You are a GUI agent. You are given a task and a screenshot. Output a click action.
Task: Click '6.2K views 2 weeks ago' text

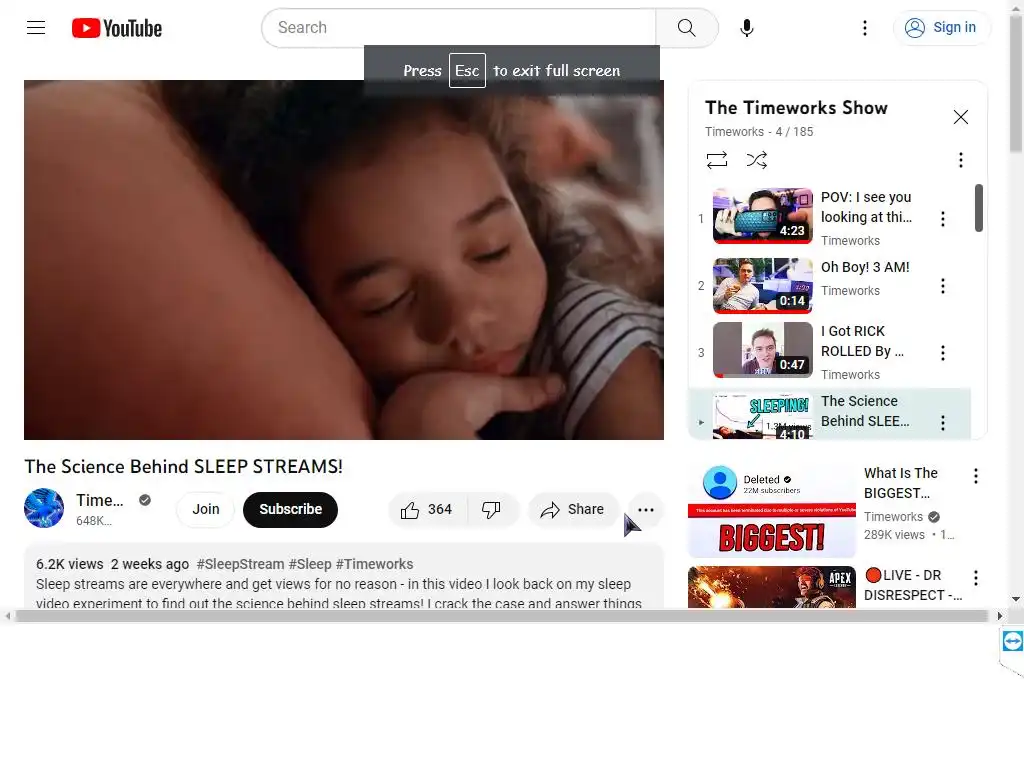click(x=112, y=564)
